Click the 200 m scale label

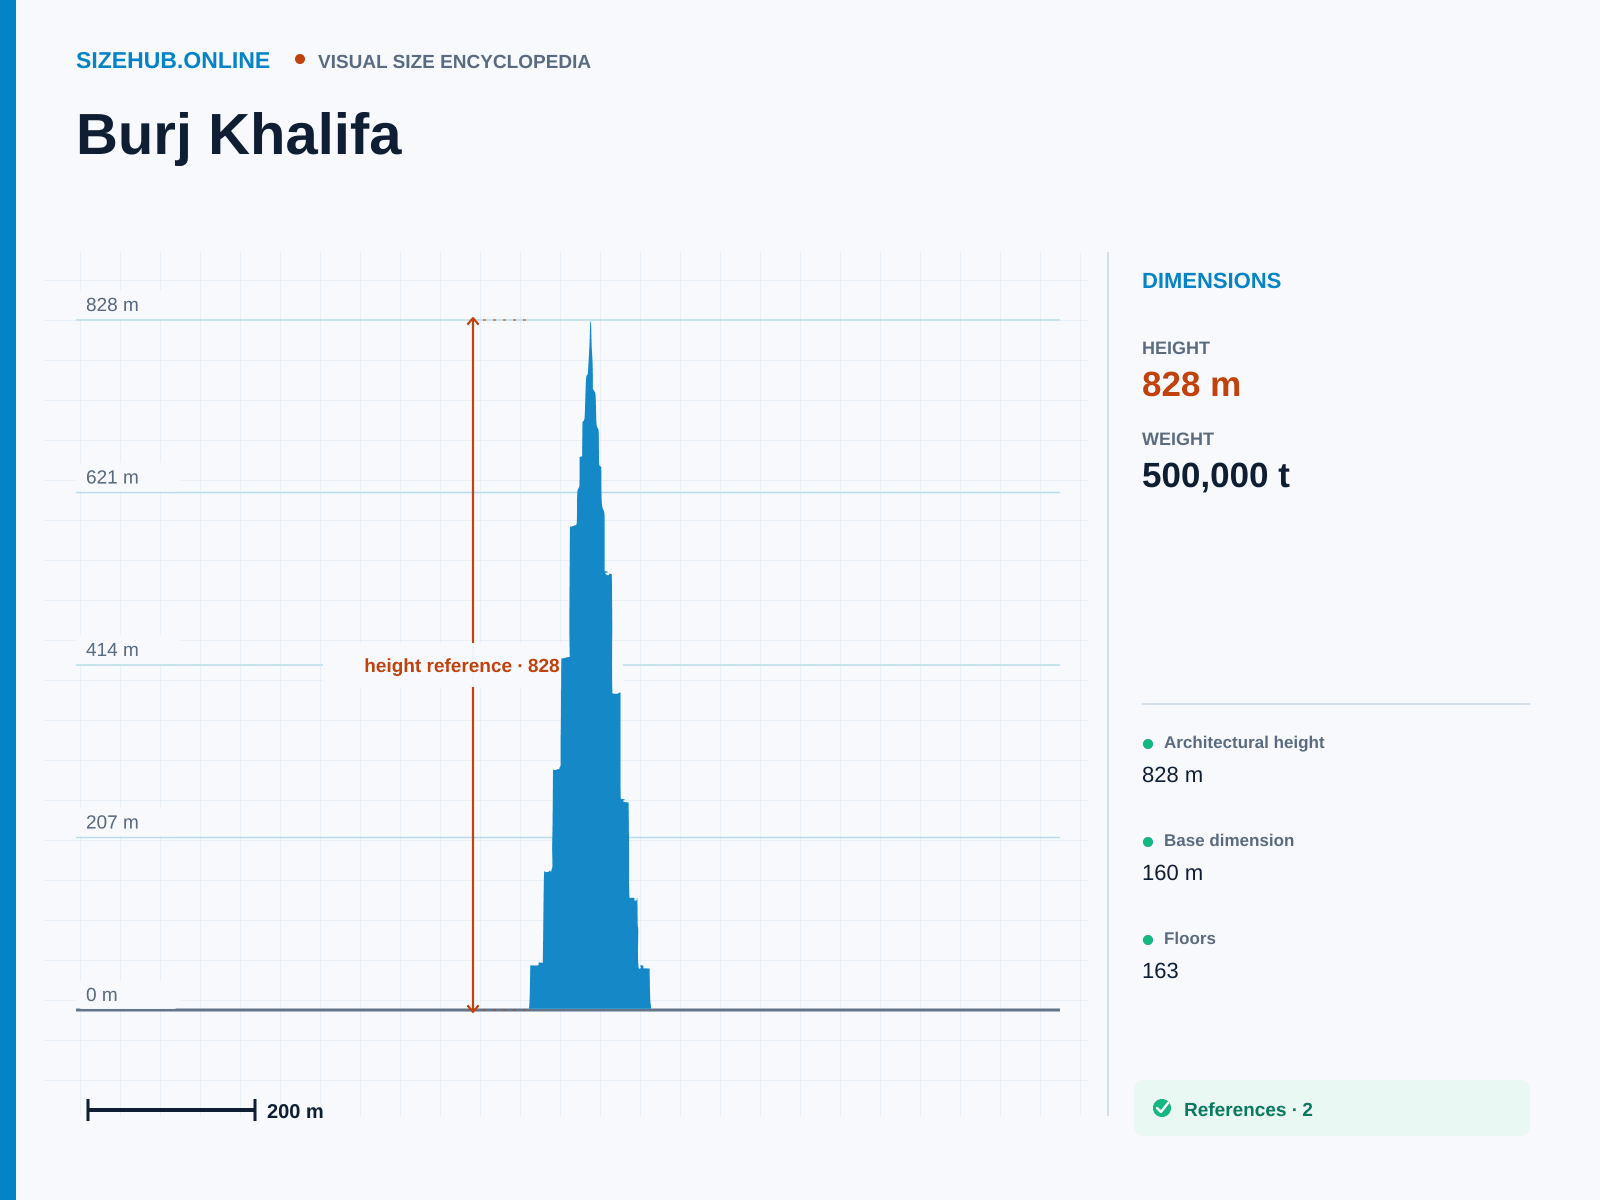295,1112
